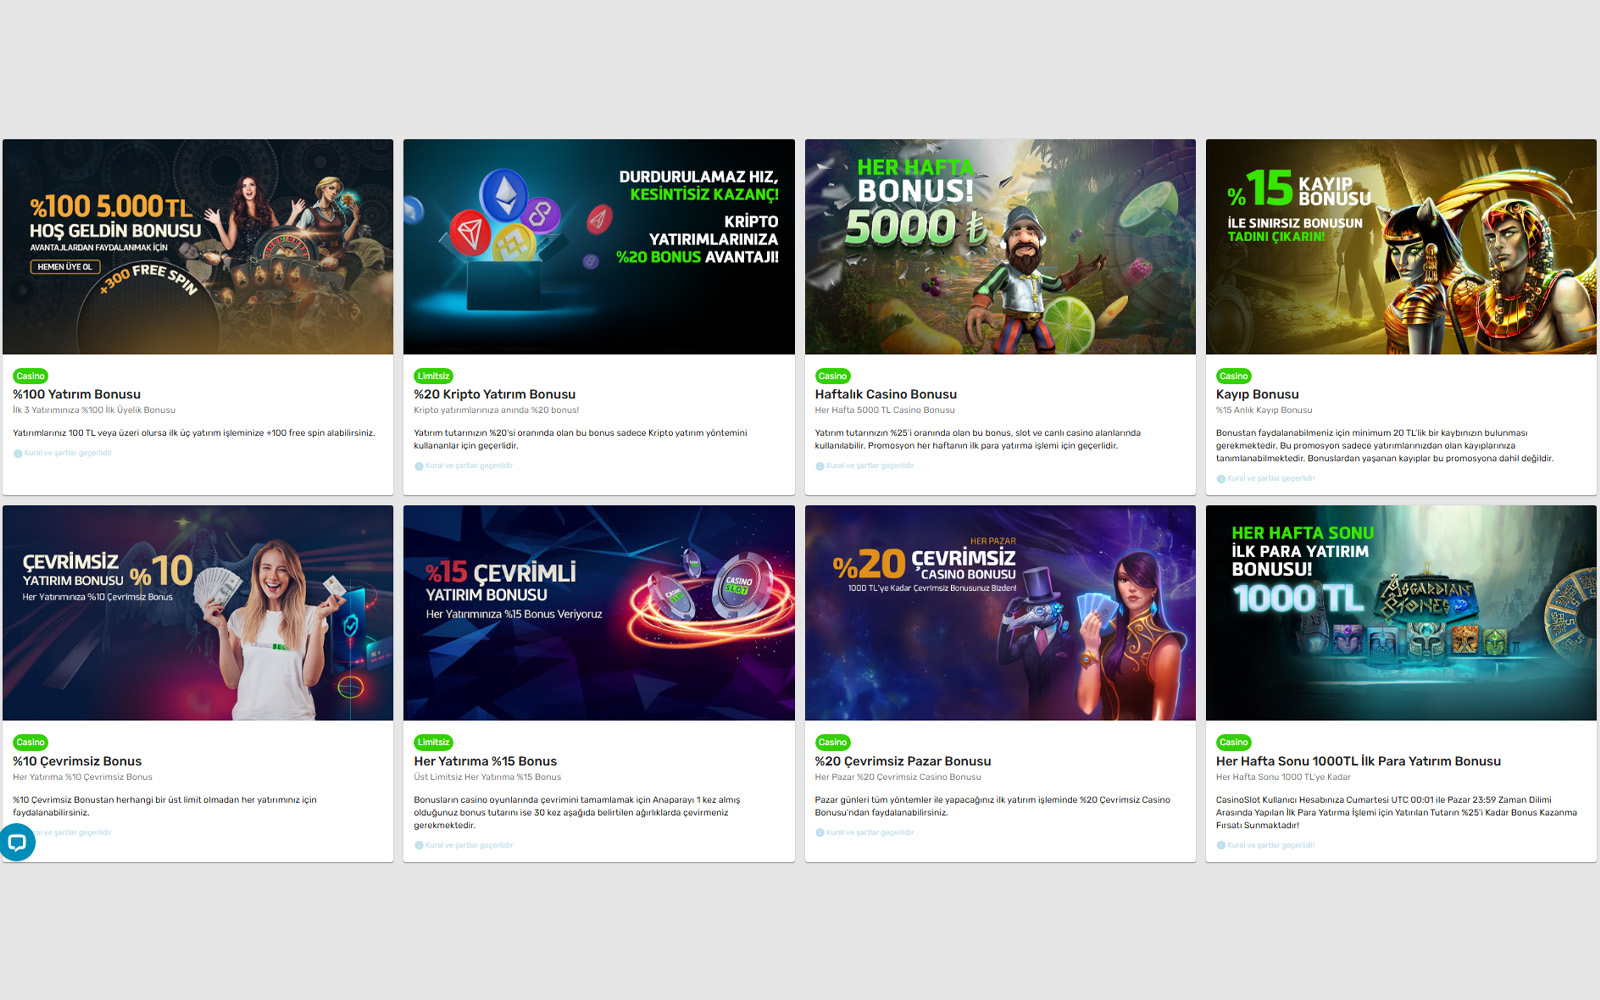This screenshot has height=1000, width=1600.
Task: Select Limitsiz badge on %20 Kripto Yatırım Bonusu
Action: click(x=433, y=376)
